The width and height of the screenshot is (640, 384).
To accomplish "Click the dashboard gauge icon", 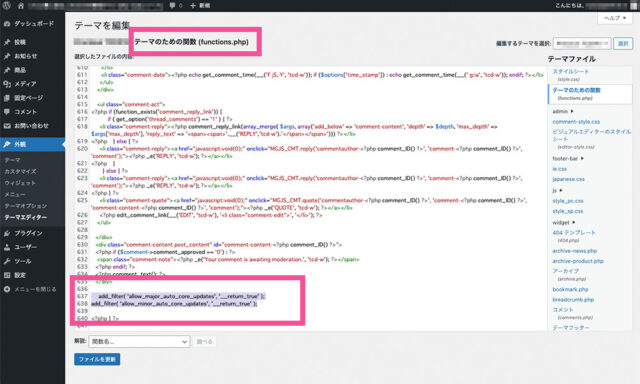I will (x=7, y=24).
